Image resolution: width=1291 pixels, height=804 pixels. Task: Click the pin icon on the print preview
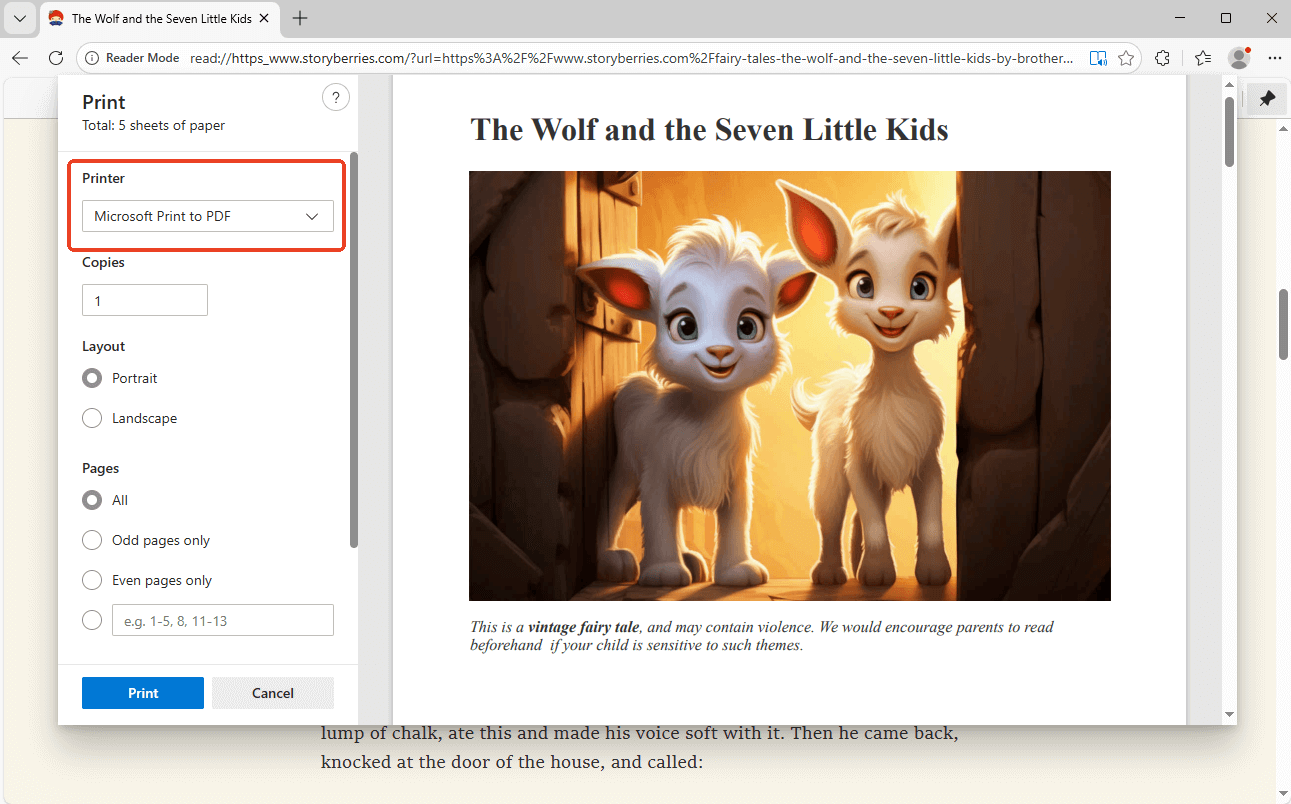1267,98
